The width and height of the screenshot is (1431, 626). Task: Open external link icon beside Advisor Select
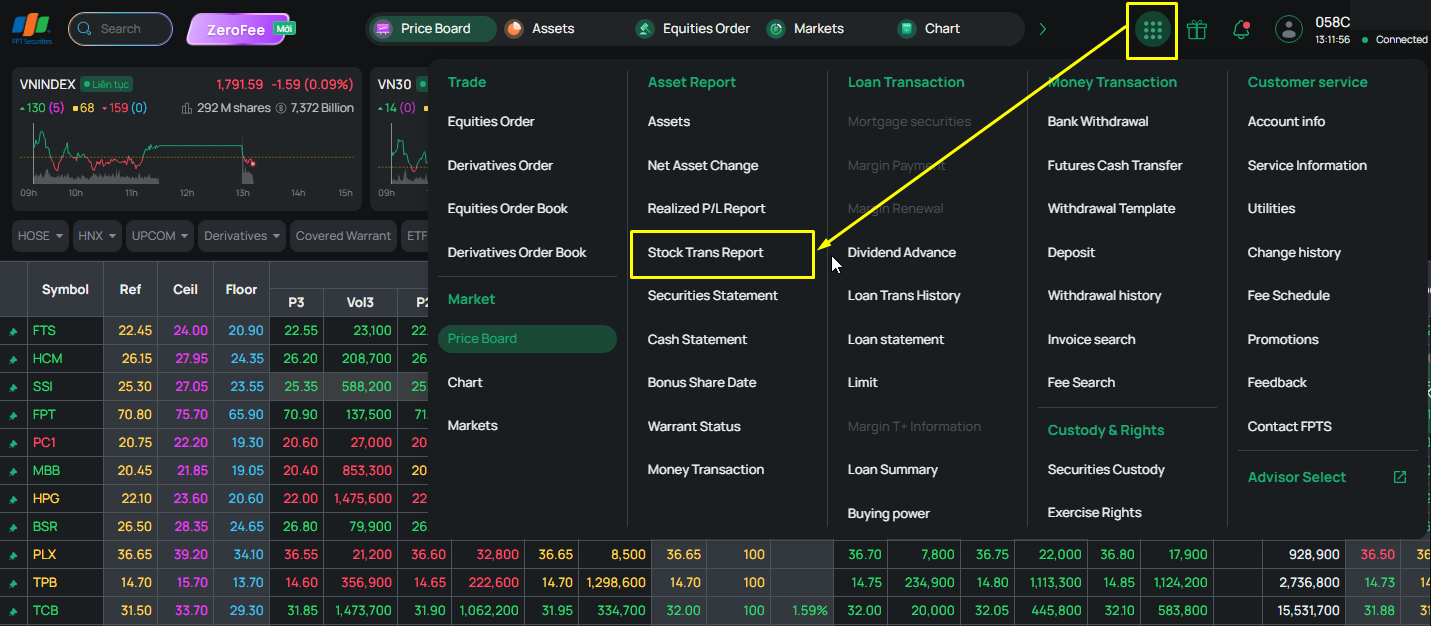click(x=1400, y=477)
